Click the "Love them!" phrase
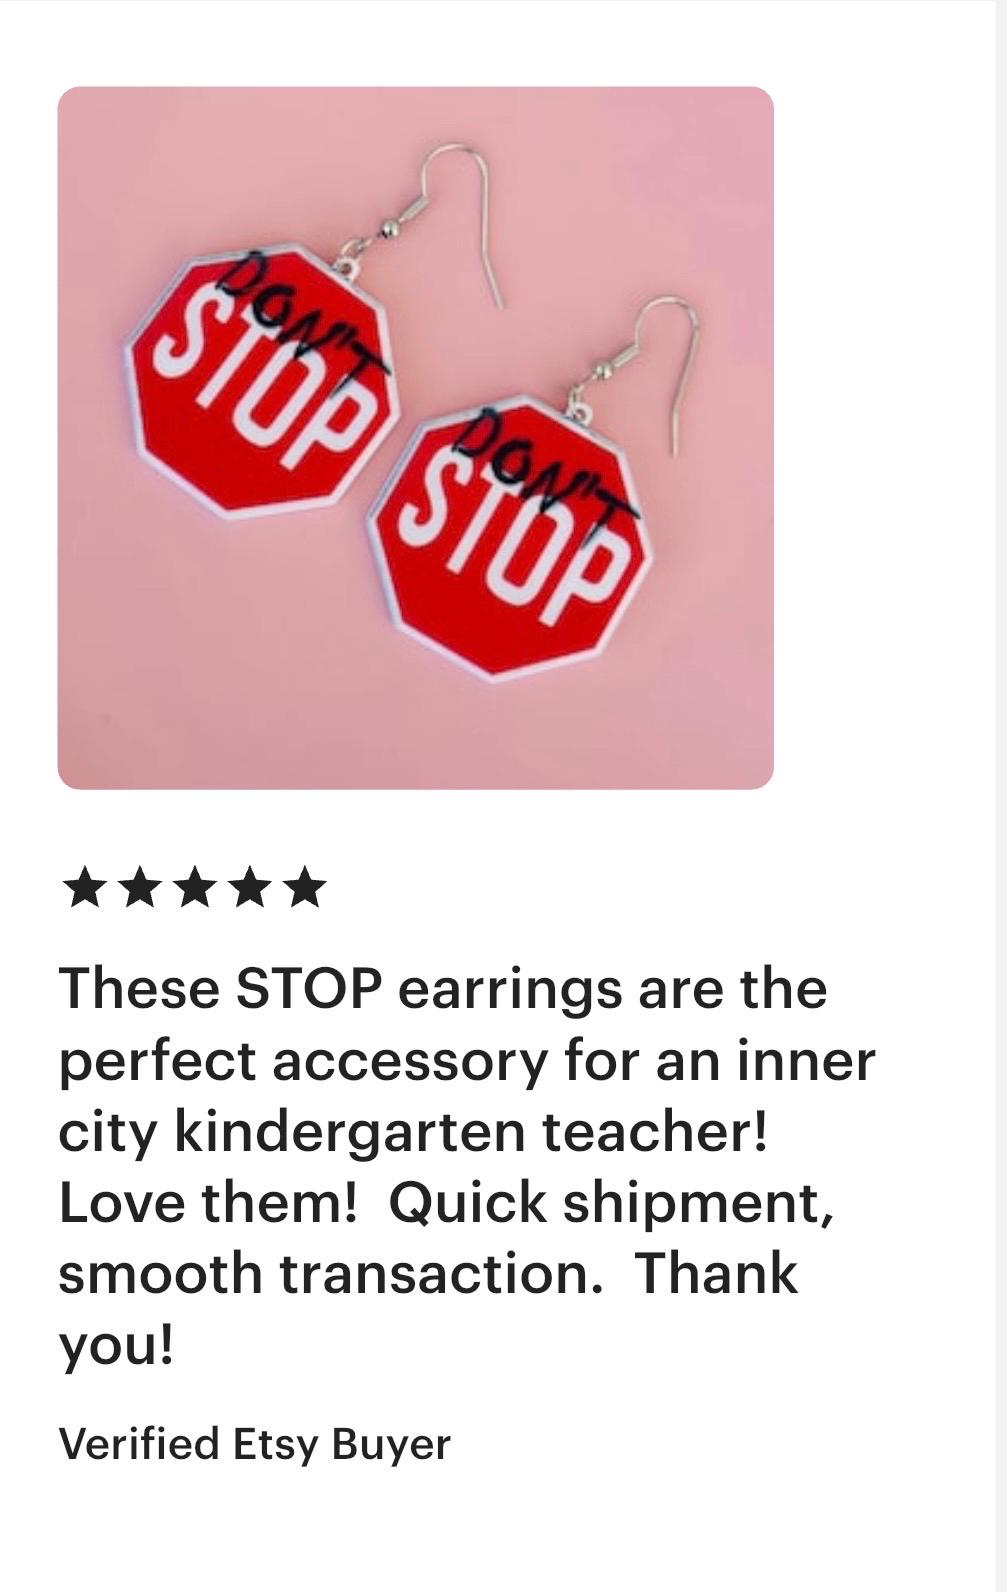 point(208,1202)
